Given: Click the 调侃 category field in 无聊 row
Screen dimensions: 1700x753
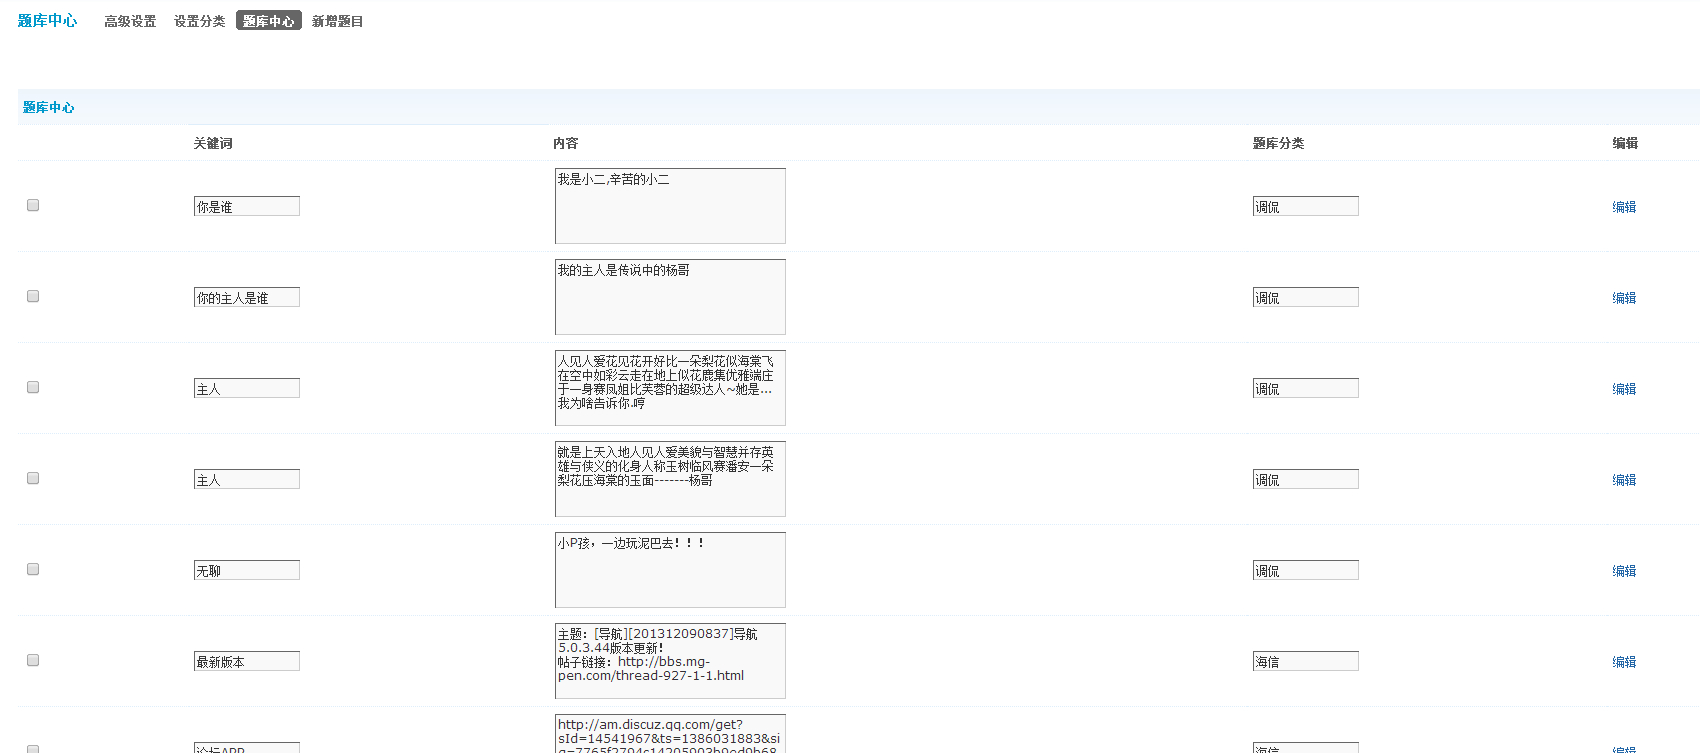Looking at the screenshot, I should (1306, 570).
